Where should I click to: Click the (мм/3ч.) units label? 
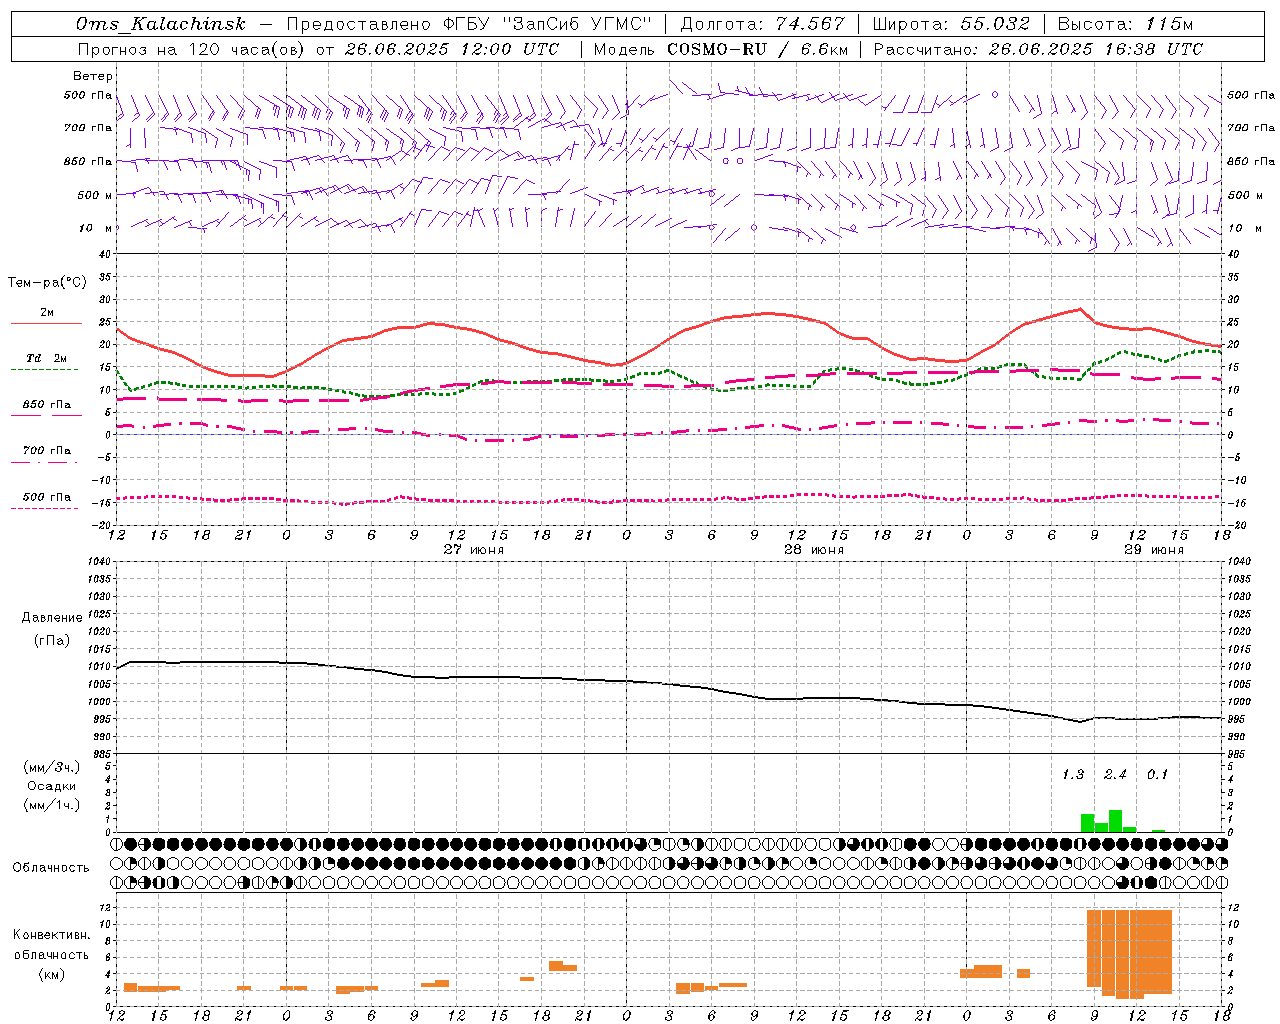tap(52, 768)
